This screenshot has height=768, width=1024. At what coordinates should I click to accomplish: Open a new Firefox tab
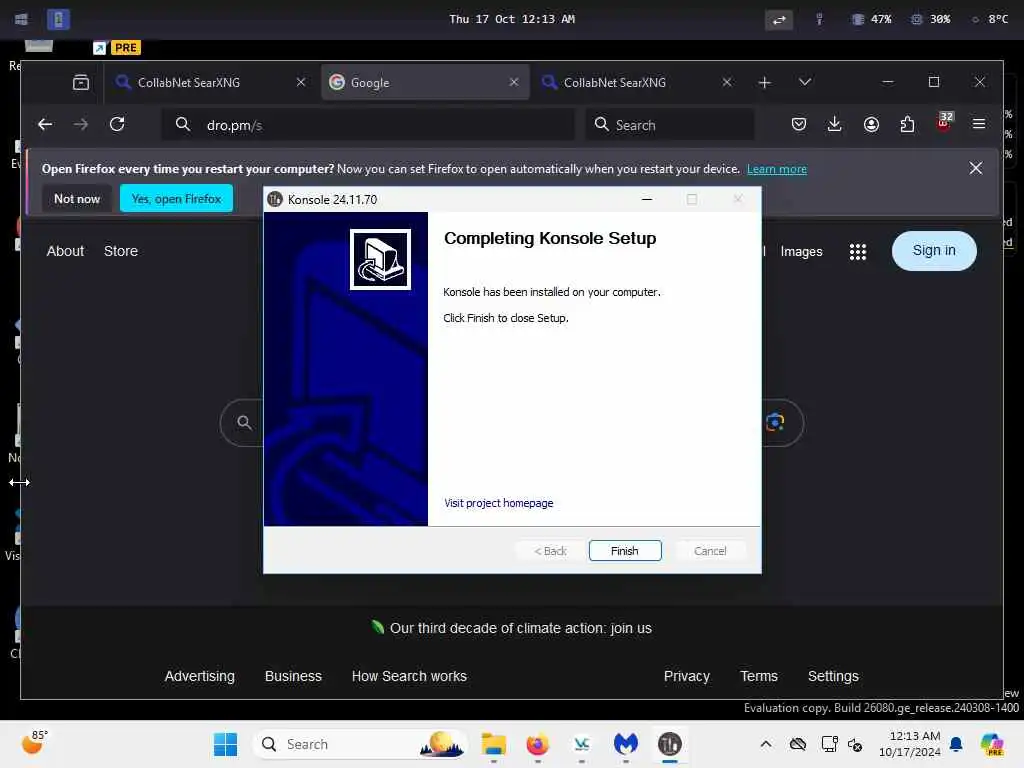(764, 82)
